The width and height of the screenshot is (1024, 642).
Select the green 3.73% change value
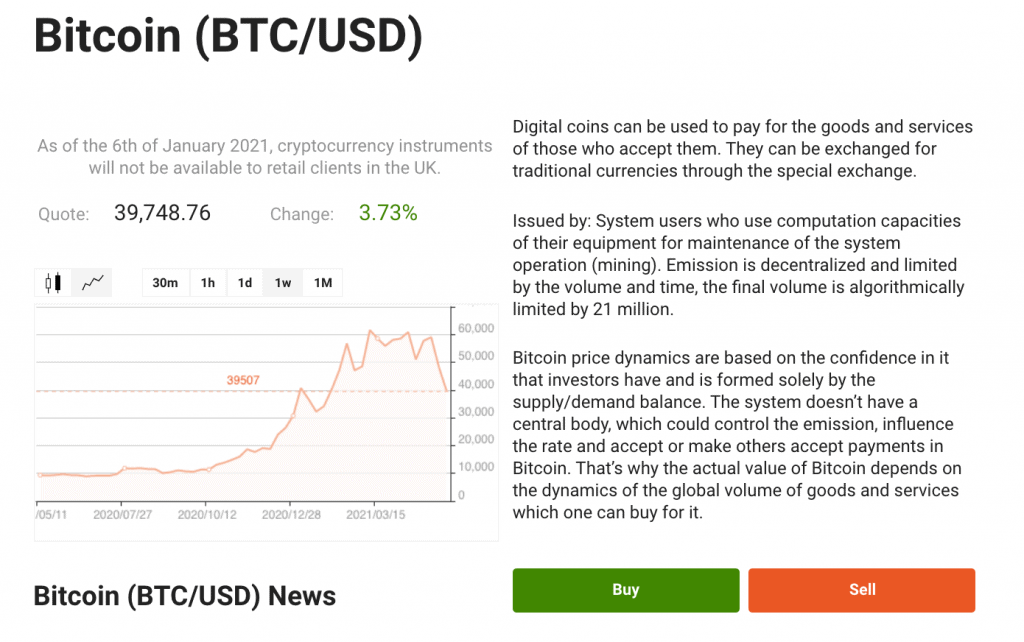coord(387,212)
